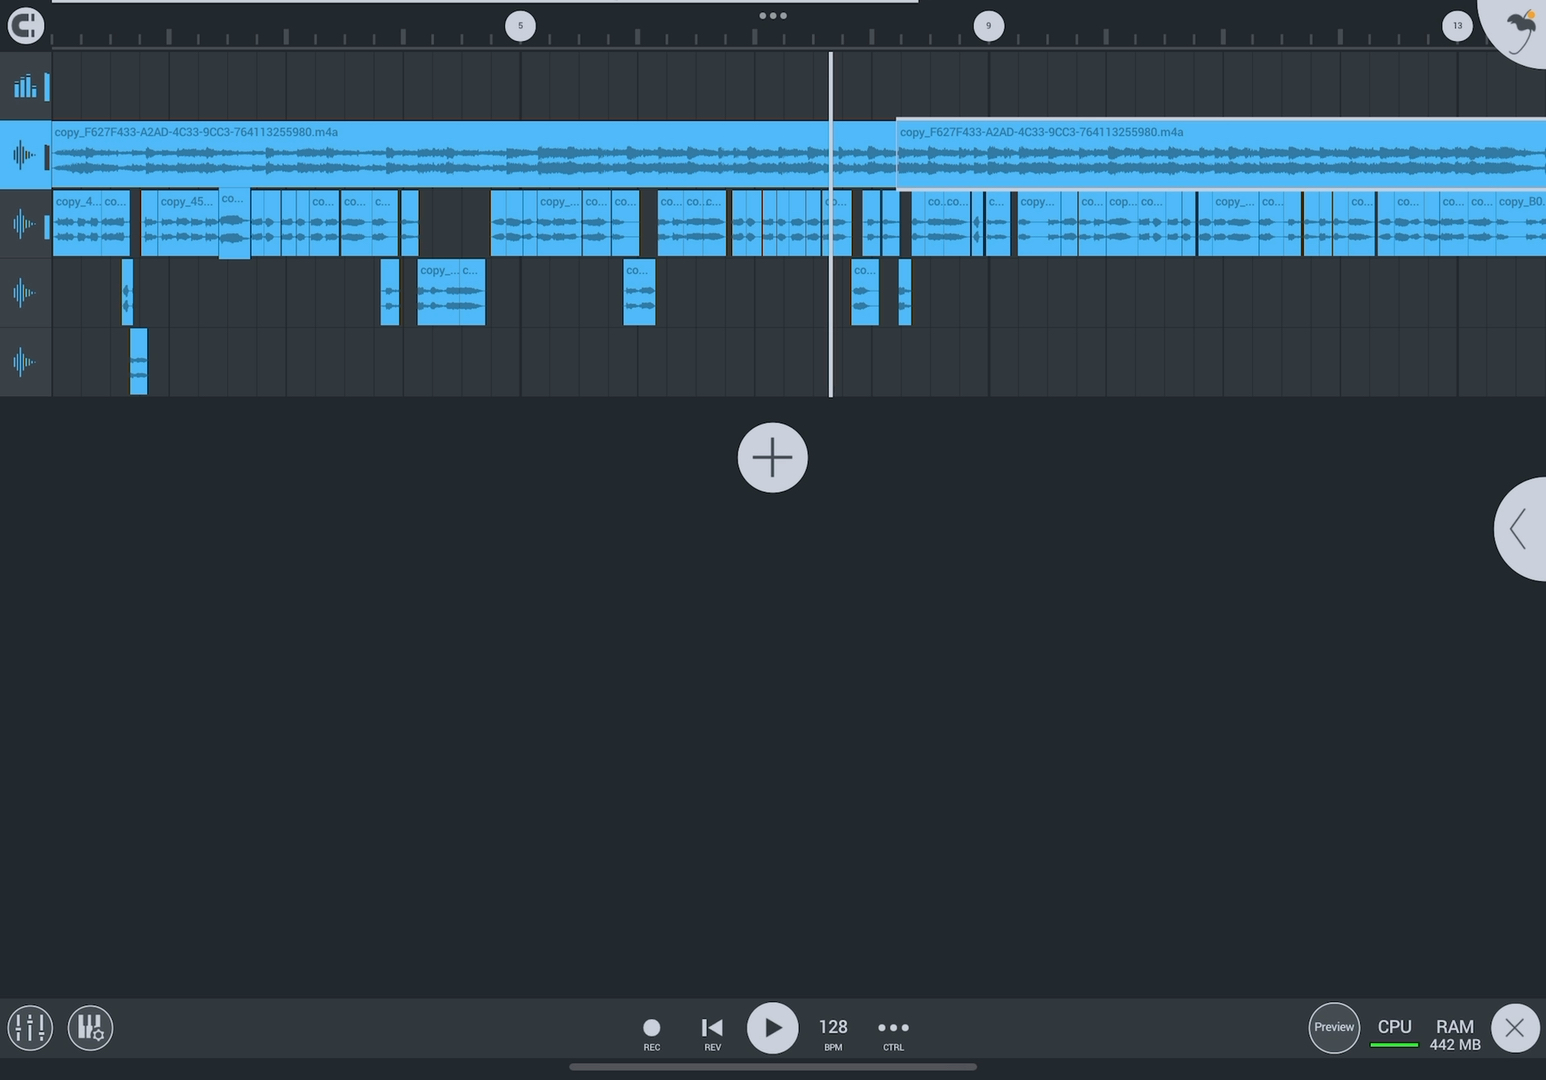Select the copy_45... clip on third track
Viewport: 1546px width, 1080px height.
tap(188, 224)
